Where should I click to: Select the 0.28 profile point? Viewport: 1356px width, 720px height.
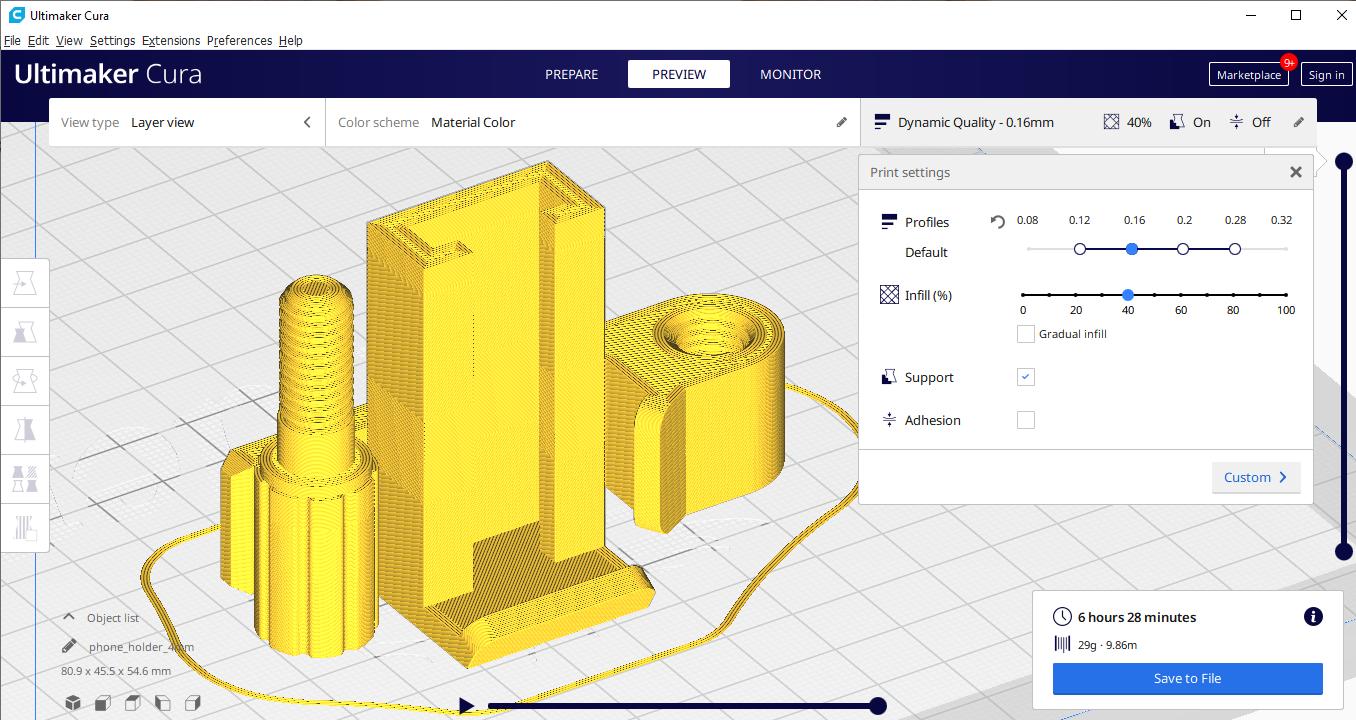(1235, 249)
